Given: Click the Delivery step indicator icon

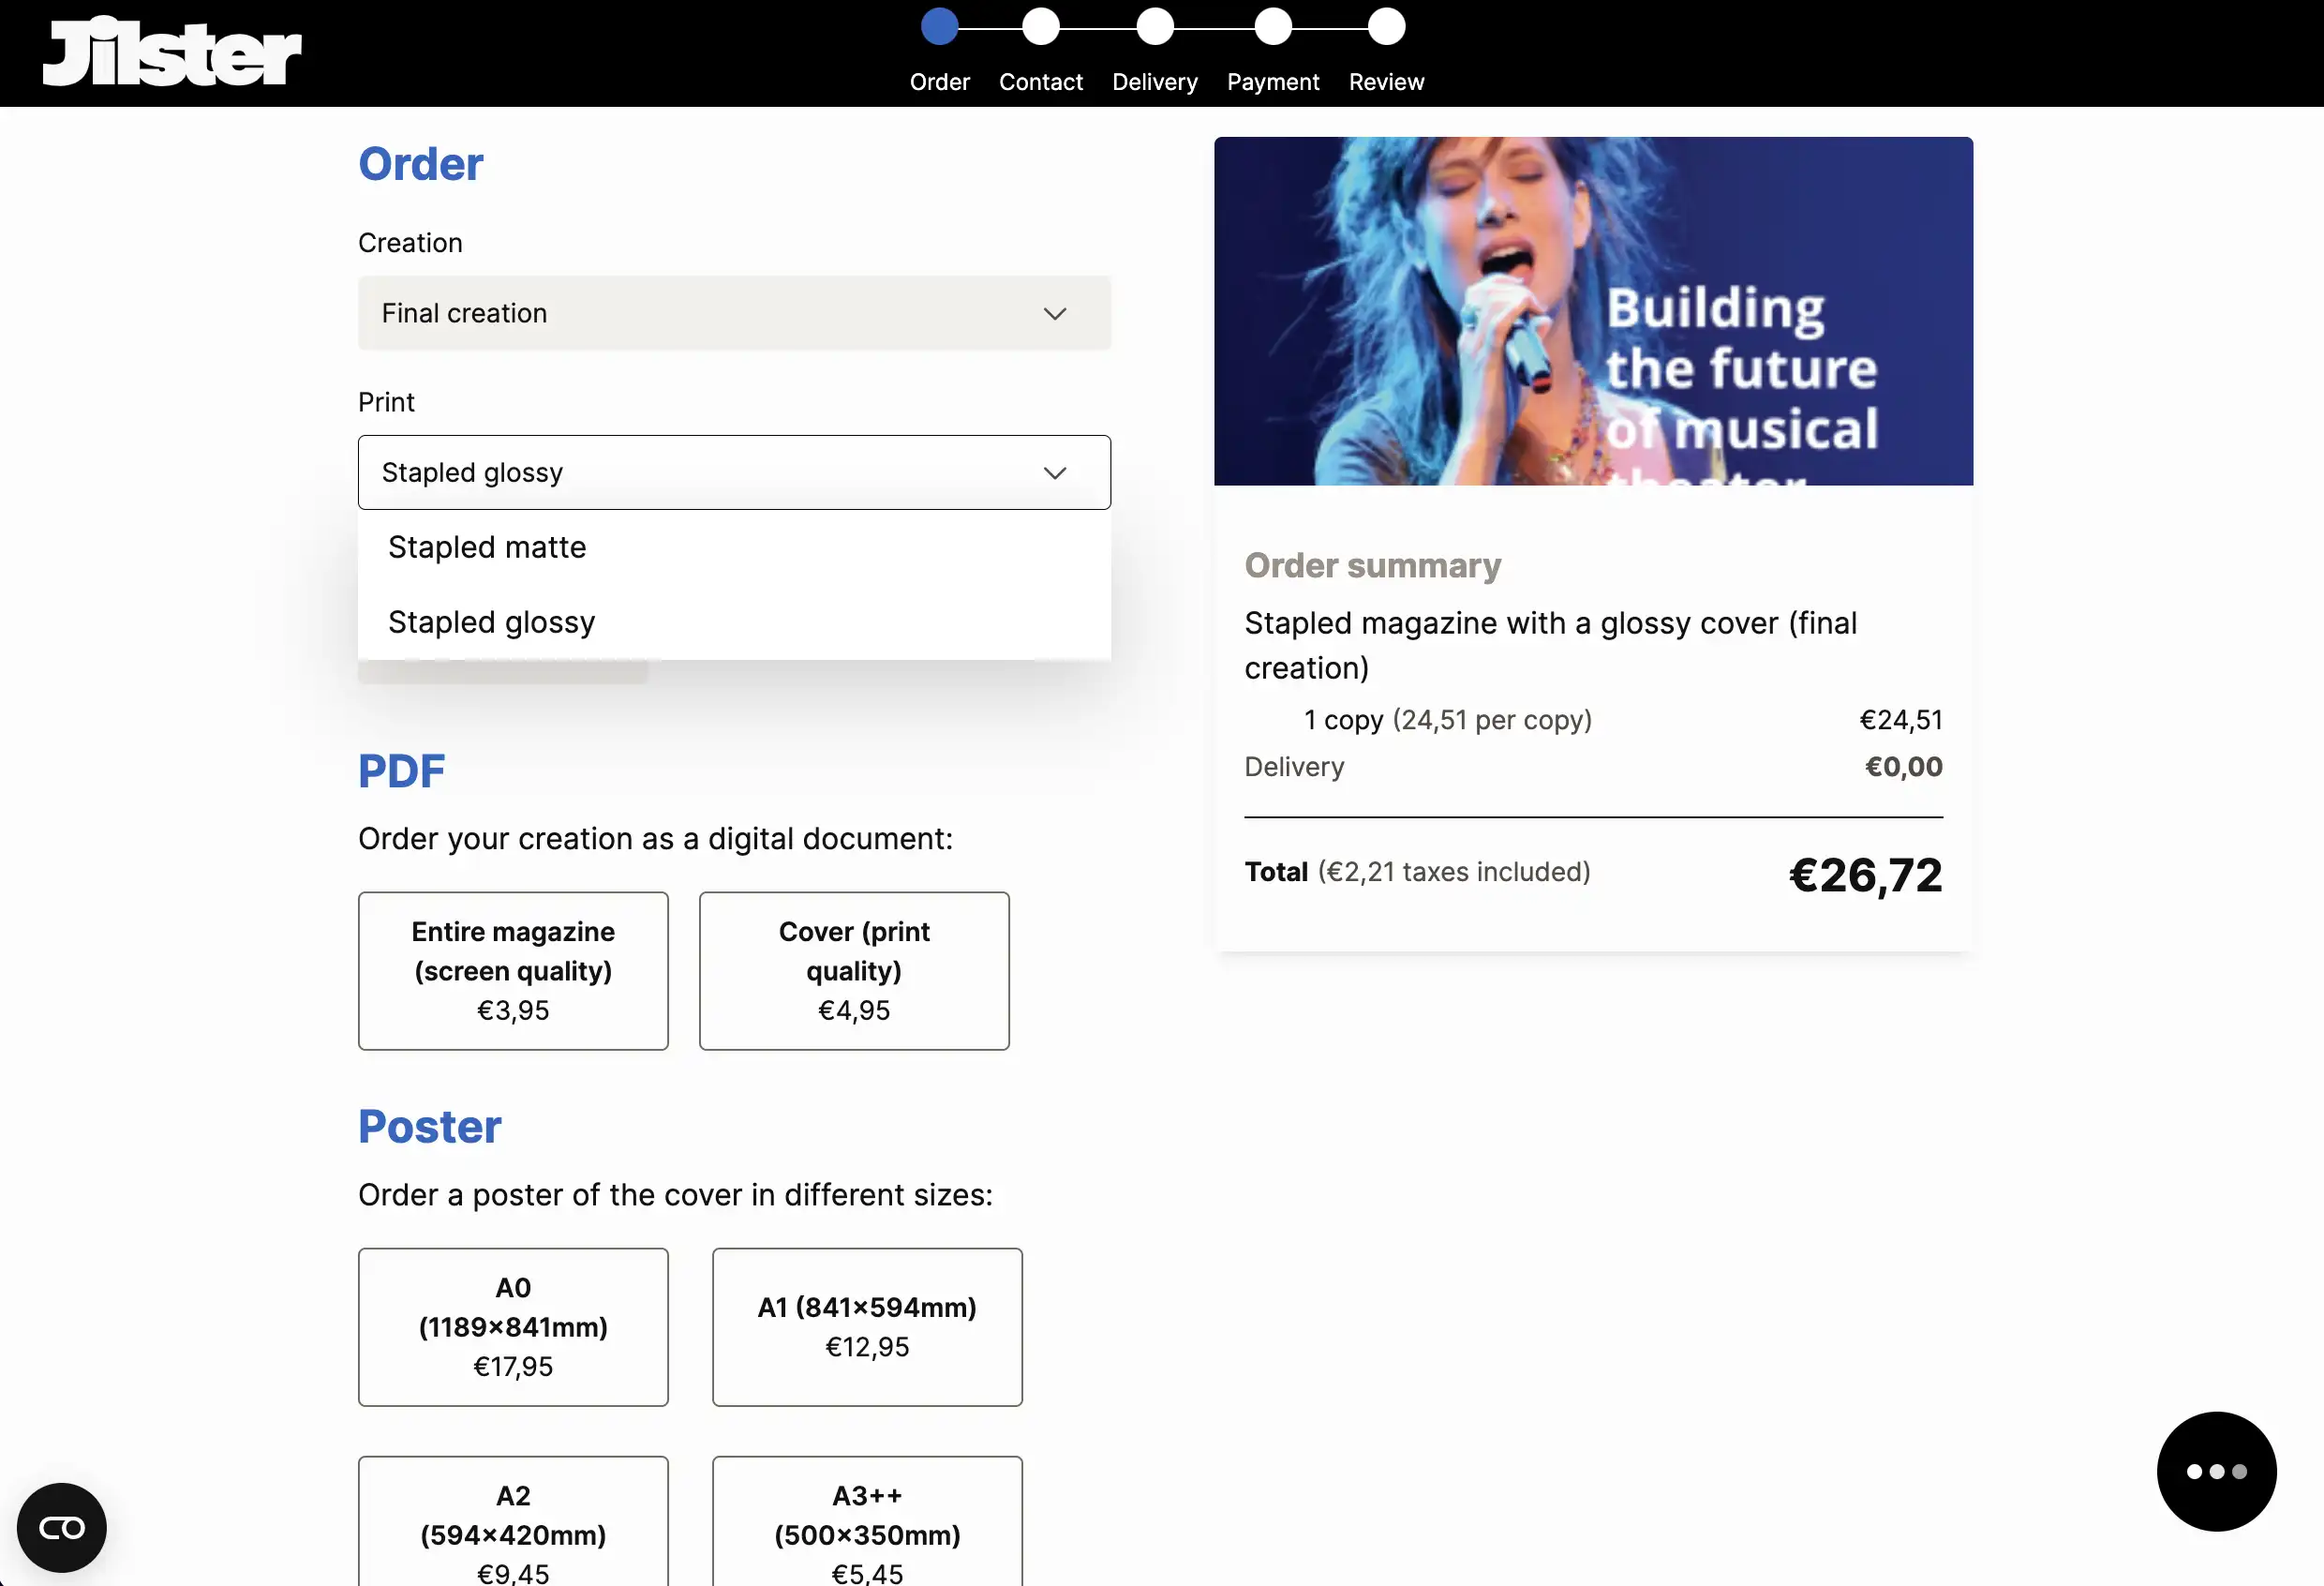Looking at the screenshot, I should [x=1154, y=22].
